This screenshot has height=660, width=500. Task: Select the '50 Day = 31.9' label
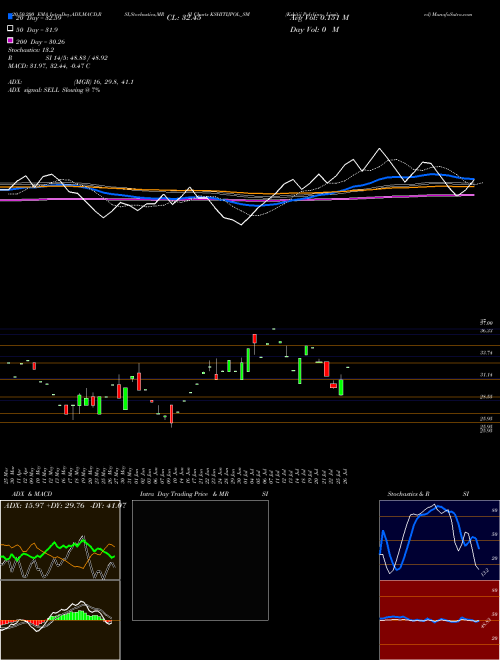point(37,30)
